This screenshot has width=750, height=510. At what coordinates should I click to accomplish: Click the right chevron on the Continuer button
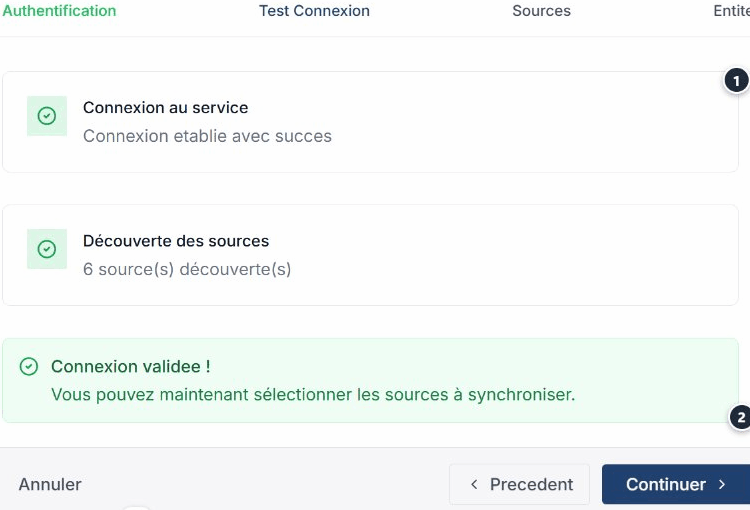[722, 485]
